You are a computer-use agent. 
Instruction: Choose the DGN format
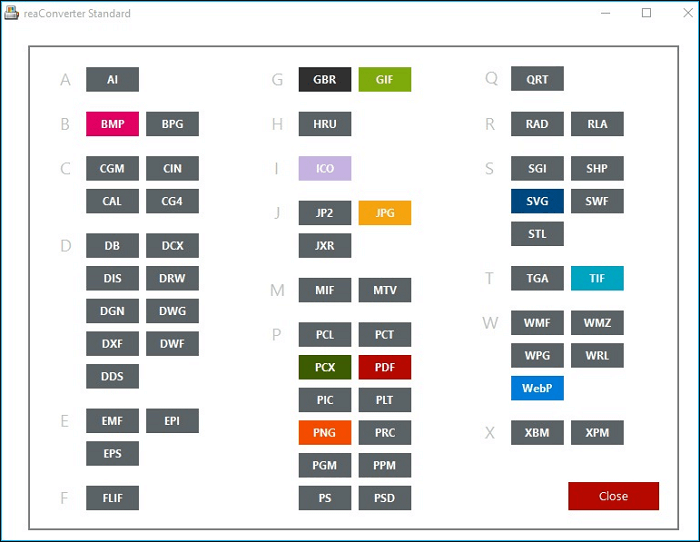pyautogui.click(x=112, y=311)
